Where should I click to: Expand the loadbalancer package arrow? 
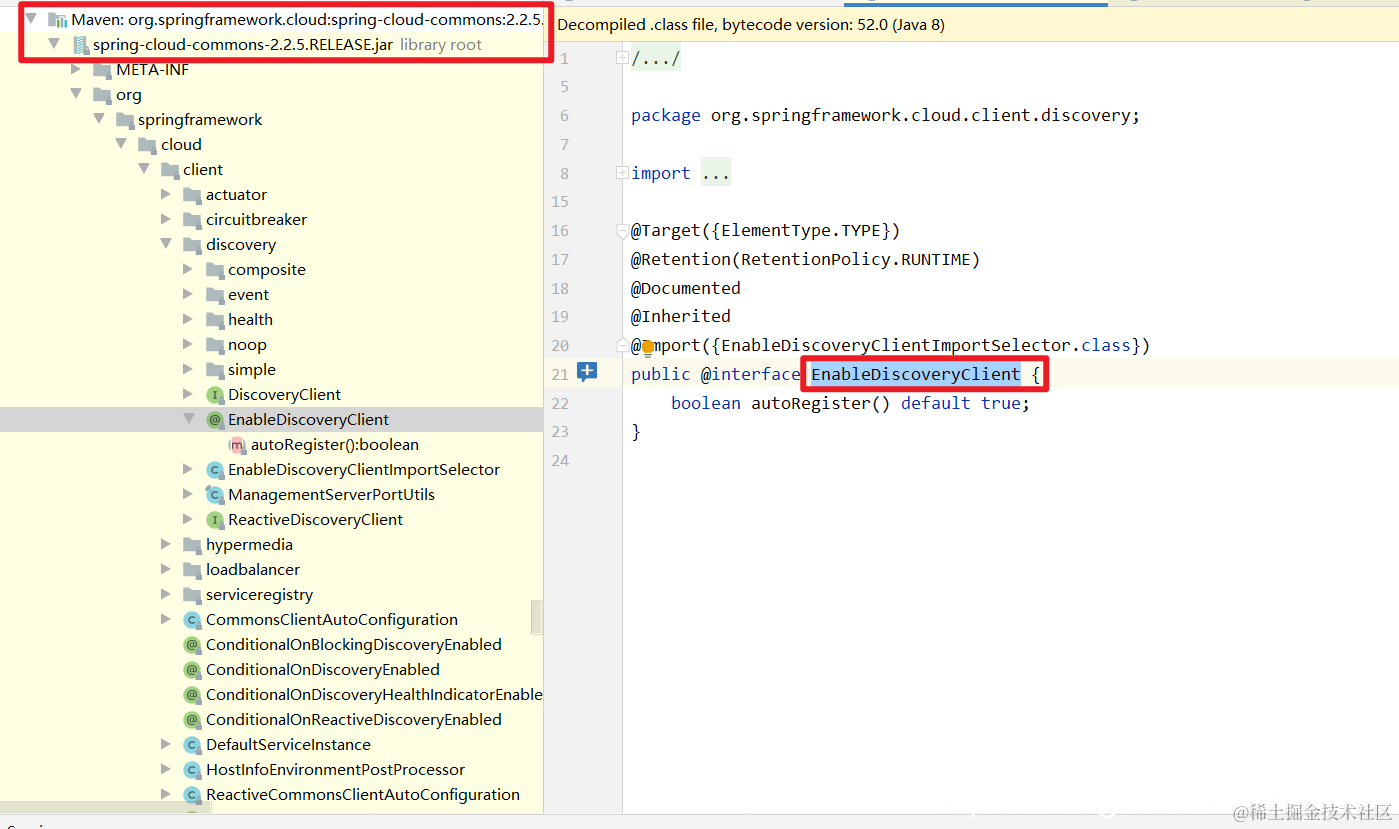[166, 570]
